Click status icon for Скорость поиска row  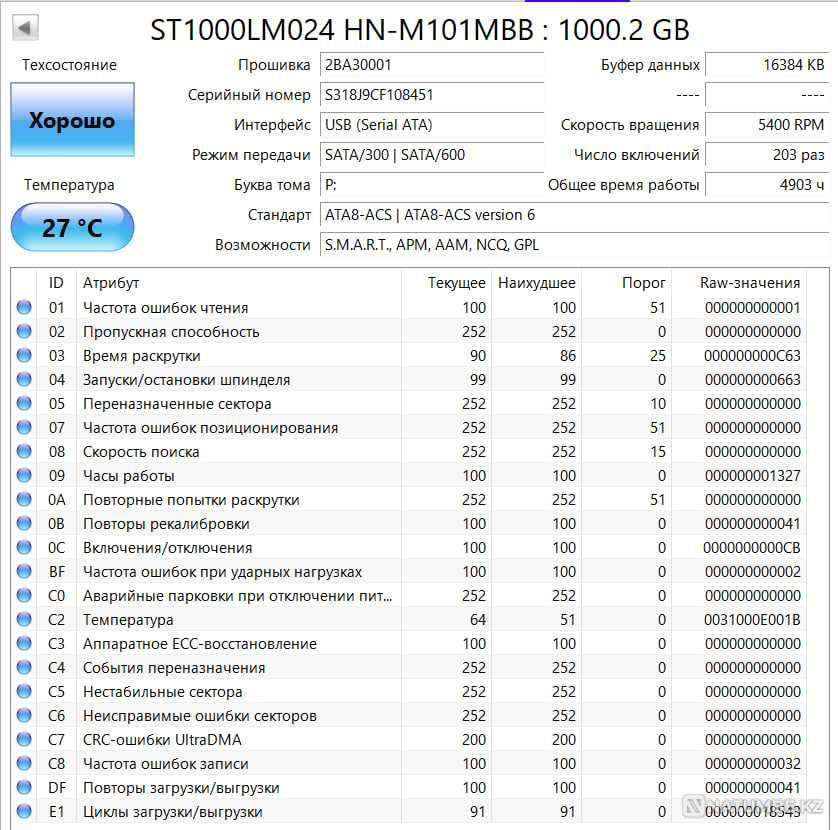24,452
